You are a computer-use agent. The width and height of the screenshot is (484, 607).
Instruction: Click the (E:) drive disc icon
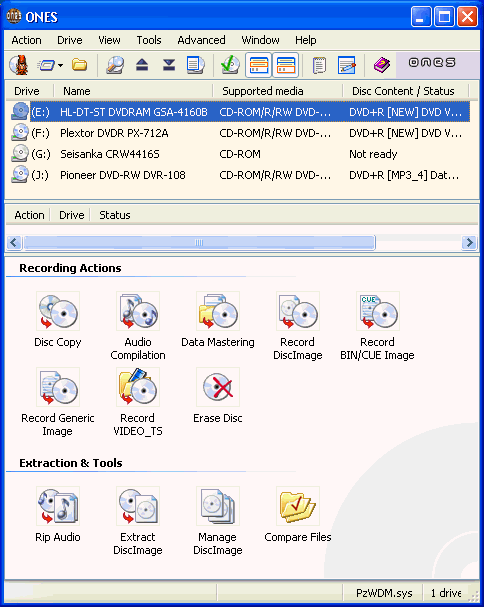pos(20,111)
